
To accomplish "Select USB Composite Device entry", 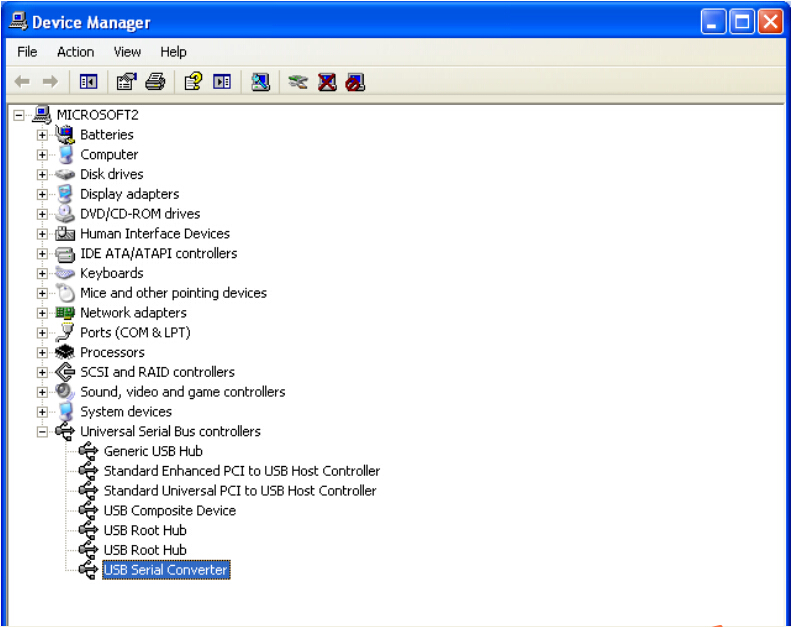I will [x=170, y=510].
